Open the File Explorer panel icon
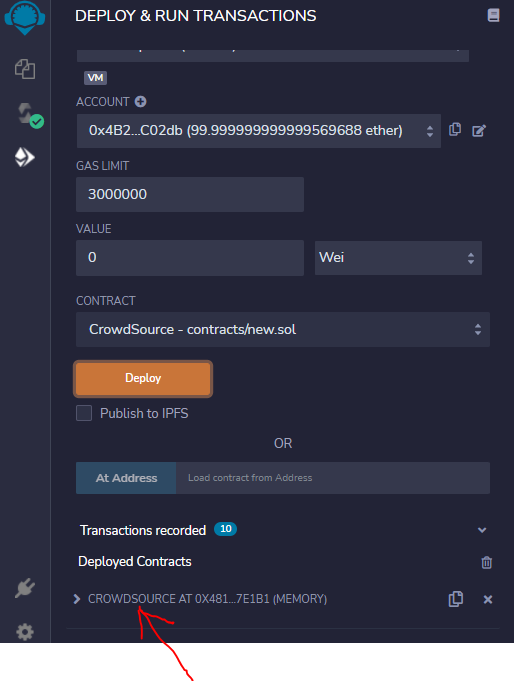This screenshot has width=514, height=681. coord(25,69)
